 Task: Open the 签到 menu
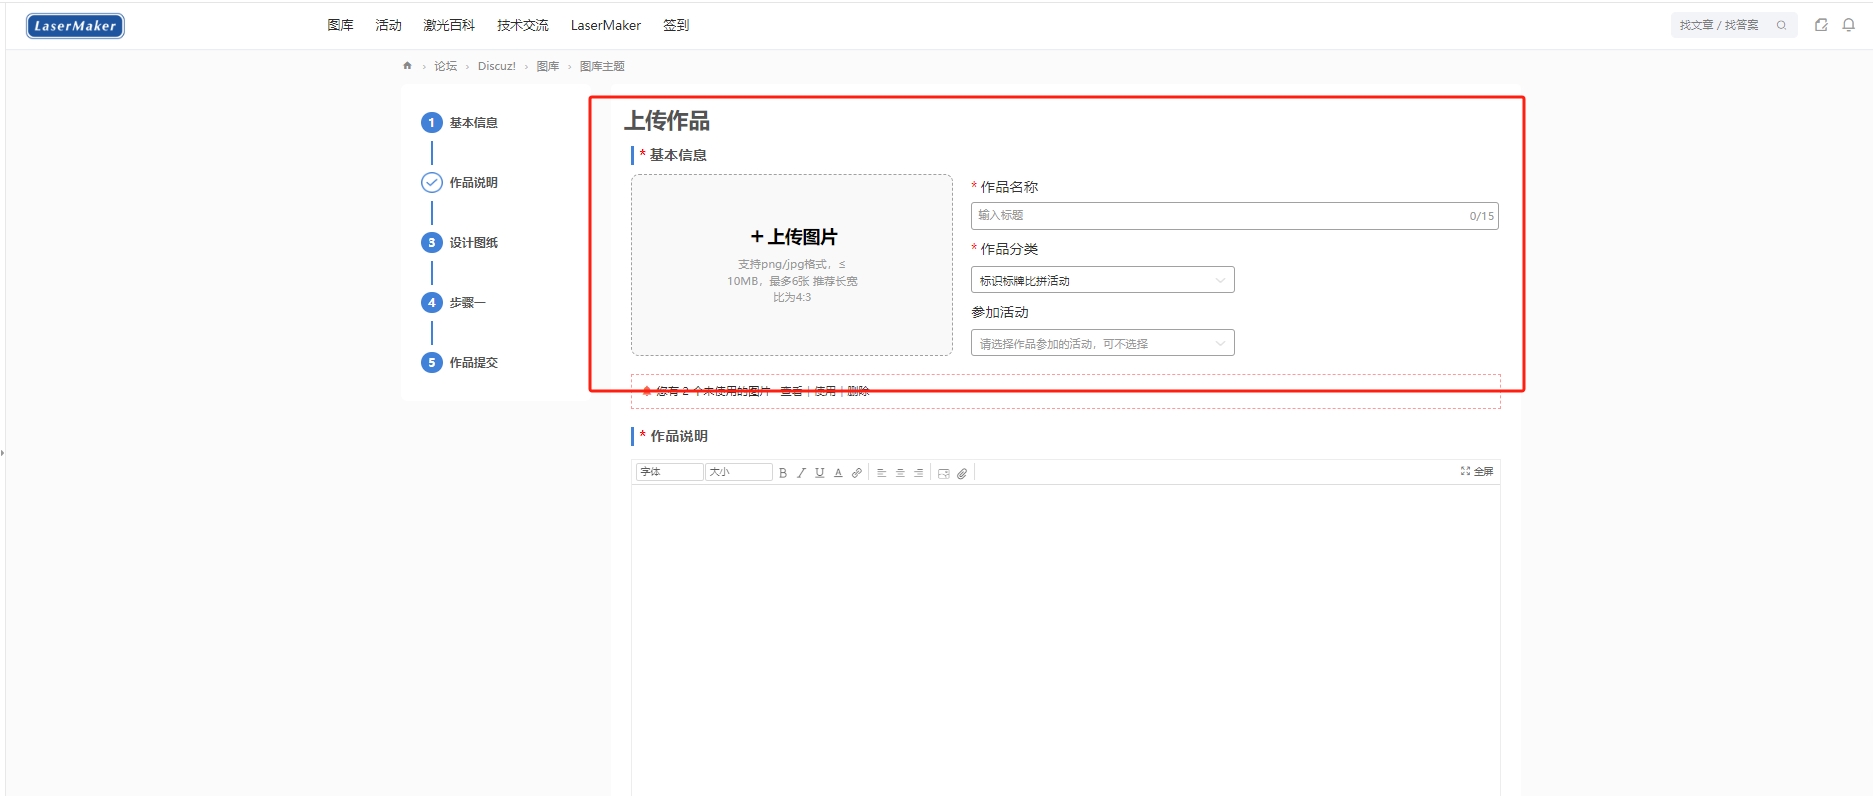click(x=676, y=25)
